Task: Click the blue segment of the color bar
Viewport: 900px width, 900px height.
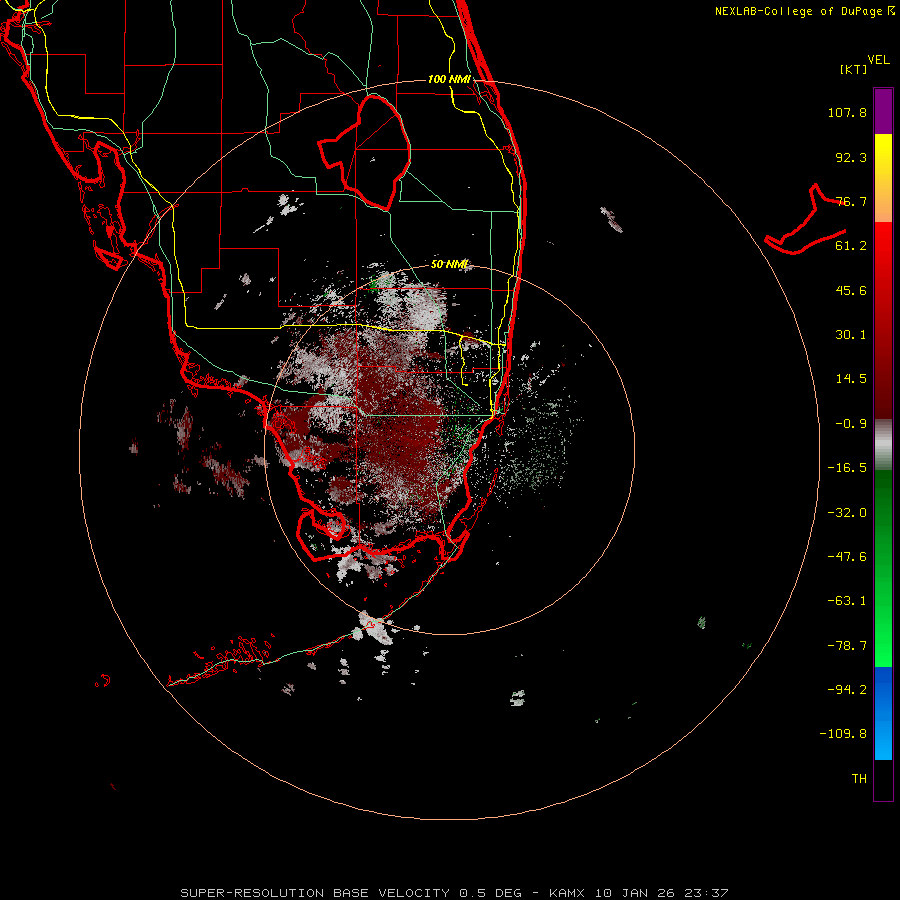Action: [883, 713]
